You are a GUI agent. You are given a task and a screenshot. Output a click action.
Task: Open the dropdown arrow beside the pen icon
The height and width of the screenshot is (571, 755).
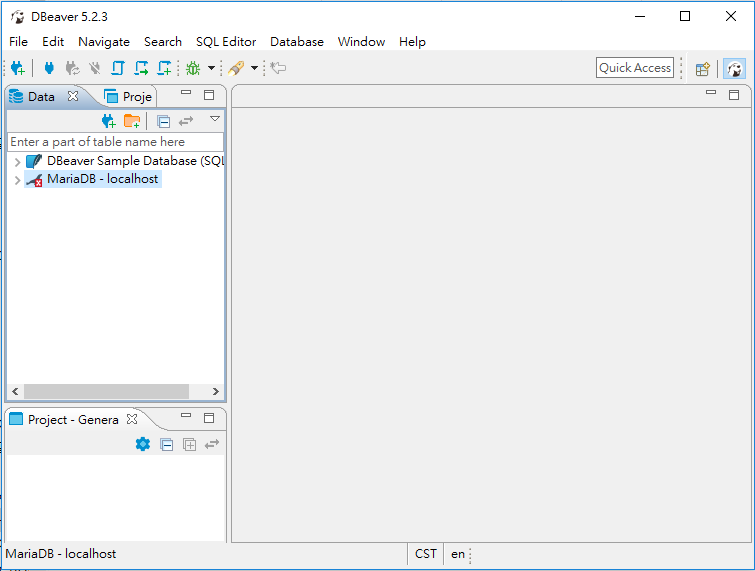click(x=254, y=68)
